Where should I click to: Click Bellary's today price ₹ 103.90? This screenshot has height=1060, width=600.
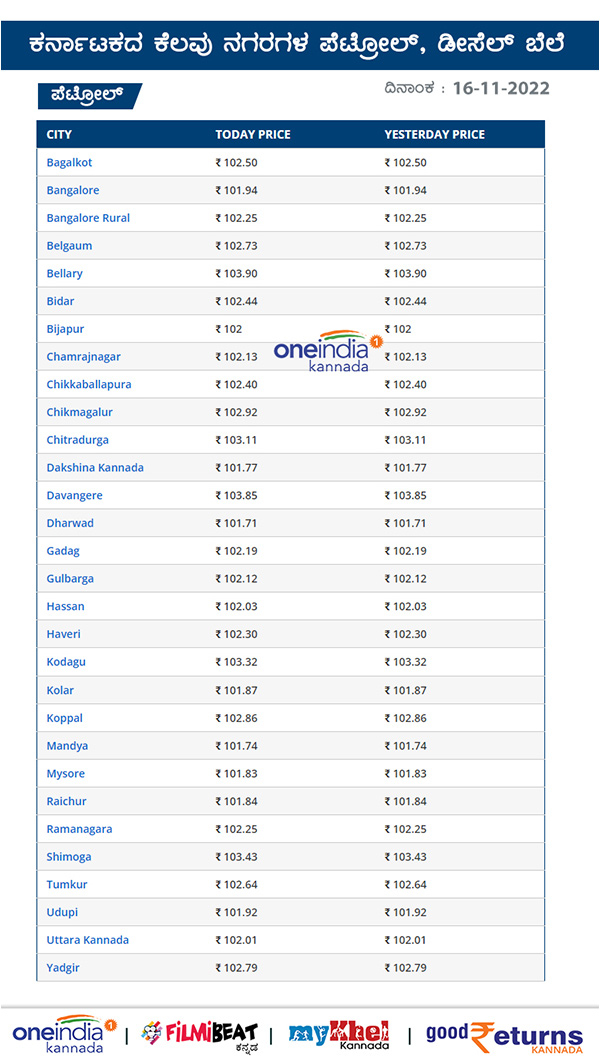pos(240,274)
